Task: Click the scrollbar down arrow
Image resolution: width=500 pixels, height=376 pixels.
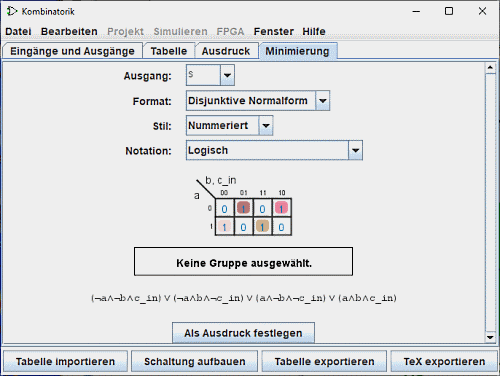Action: click(490, 337)
